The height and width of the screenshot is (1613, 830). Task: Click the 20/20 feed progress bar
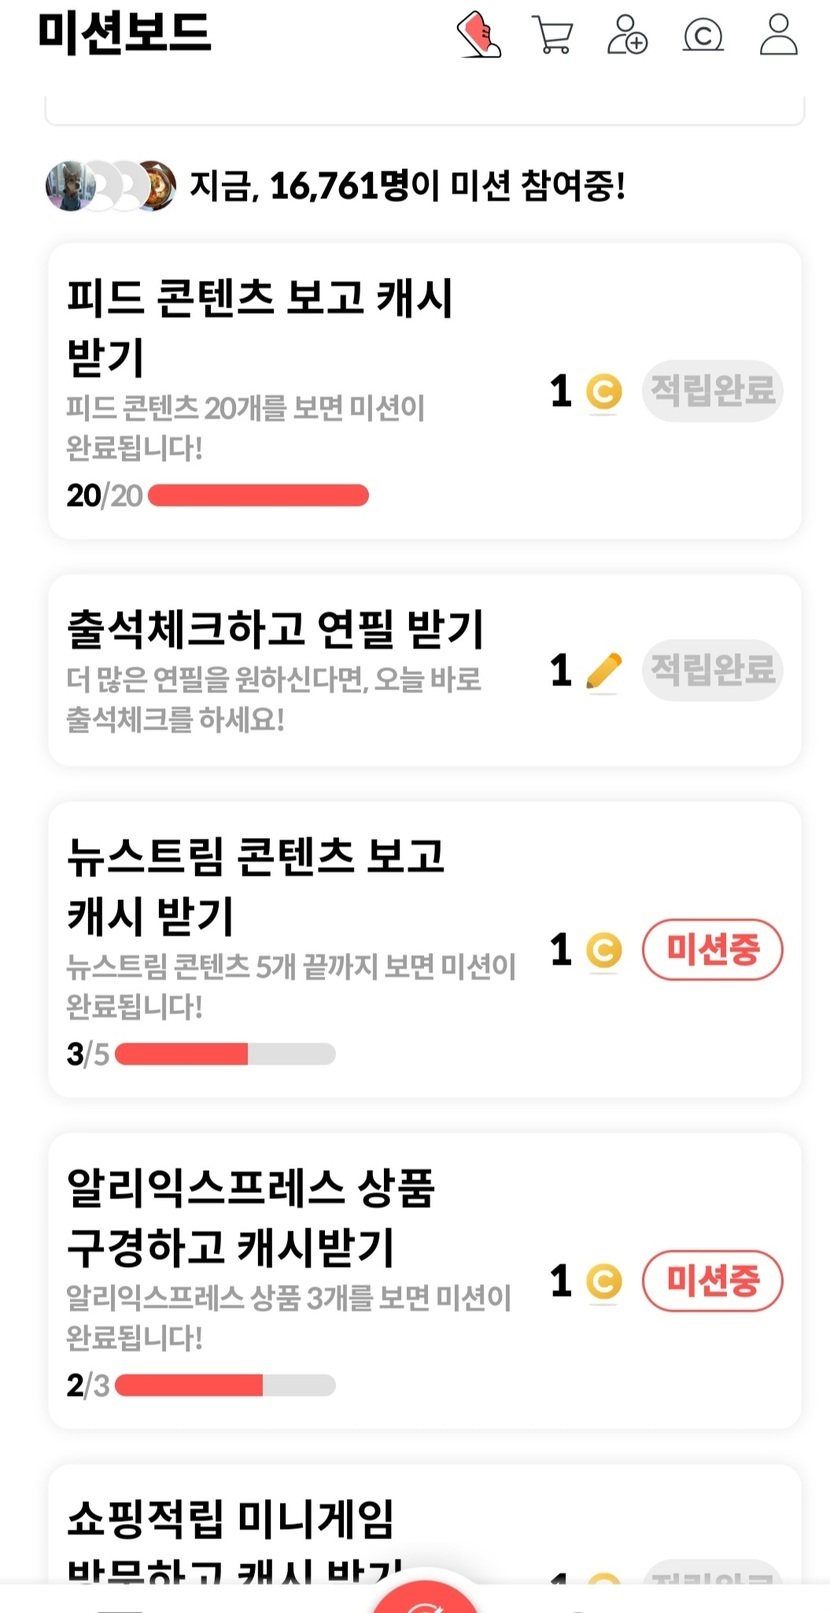pyautogui.click(x=259, y=495)
